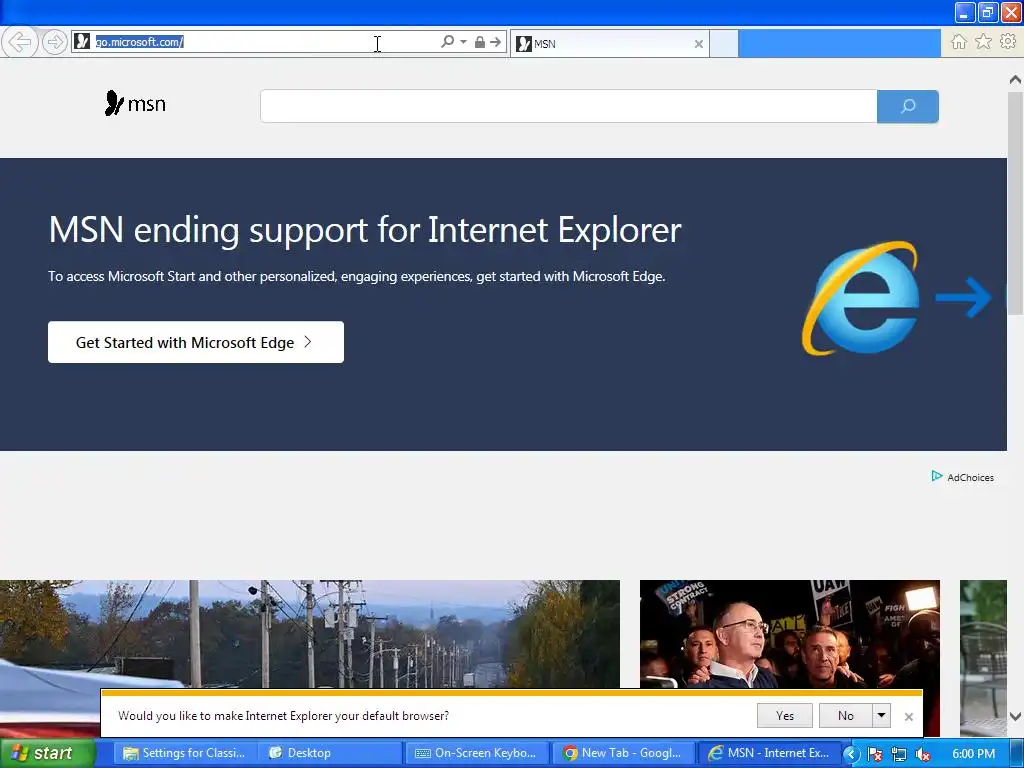
Task: Switch to On-Screen Keyboard taskbar item
Action: click(477, 753)
